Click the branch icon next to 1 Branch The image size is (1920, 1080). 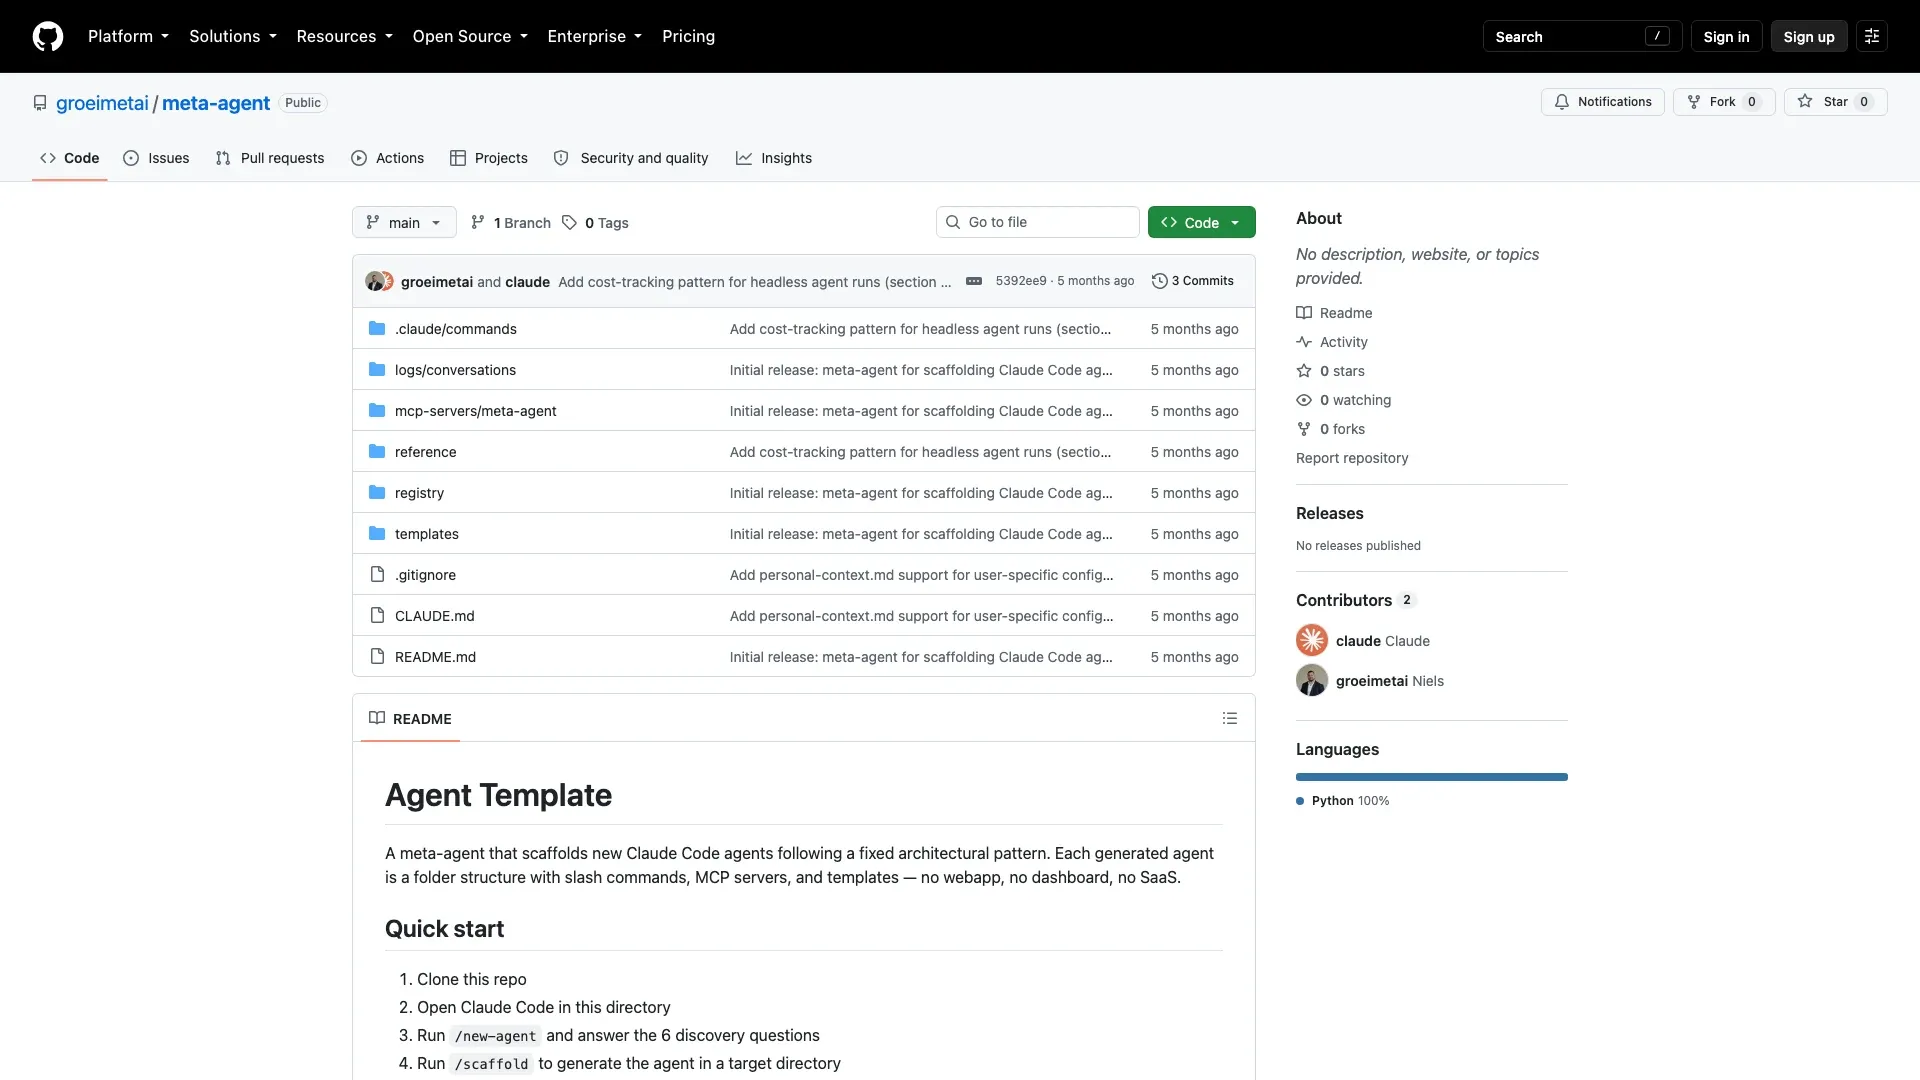coord(478,223)
